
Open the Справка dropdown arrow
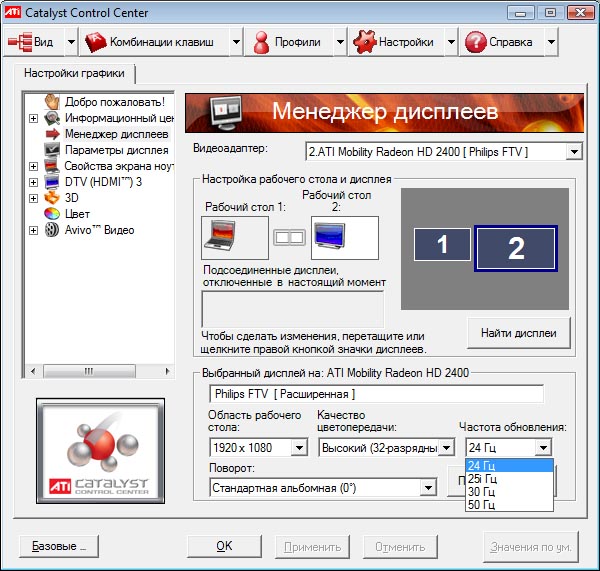[x=551, y=42]
